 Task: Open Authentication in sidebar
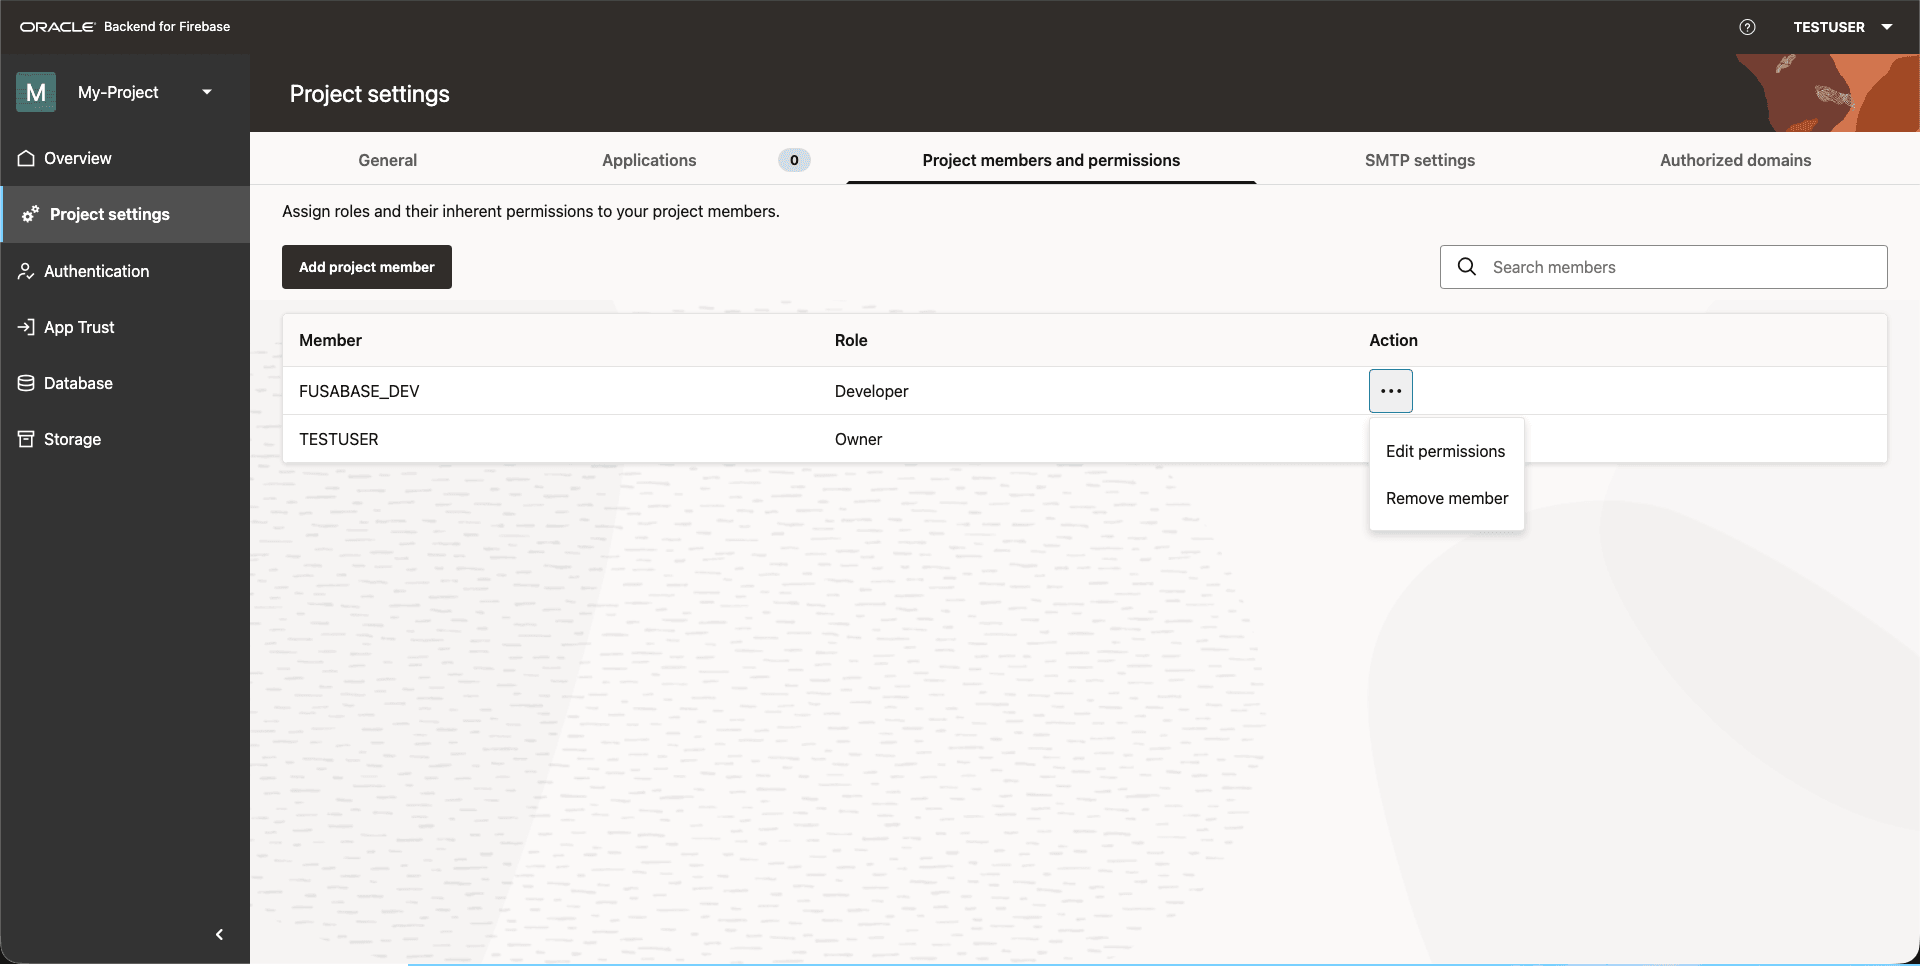pos(125,271)
